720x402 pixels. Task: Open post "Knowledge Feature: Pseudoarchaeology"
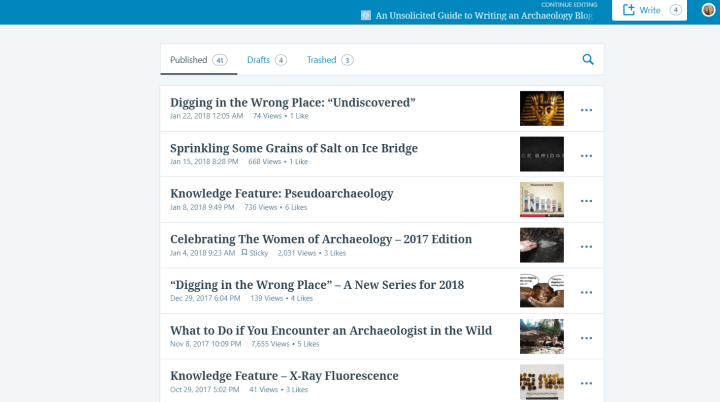[281, 194]
